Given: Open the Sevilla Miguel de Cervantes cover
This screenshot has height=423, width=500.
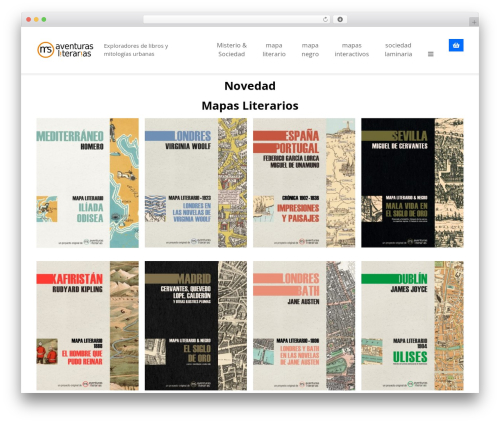Looking at the screenshot, I should click(412, 183).
